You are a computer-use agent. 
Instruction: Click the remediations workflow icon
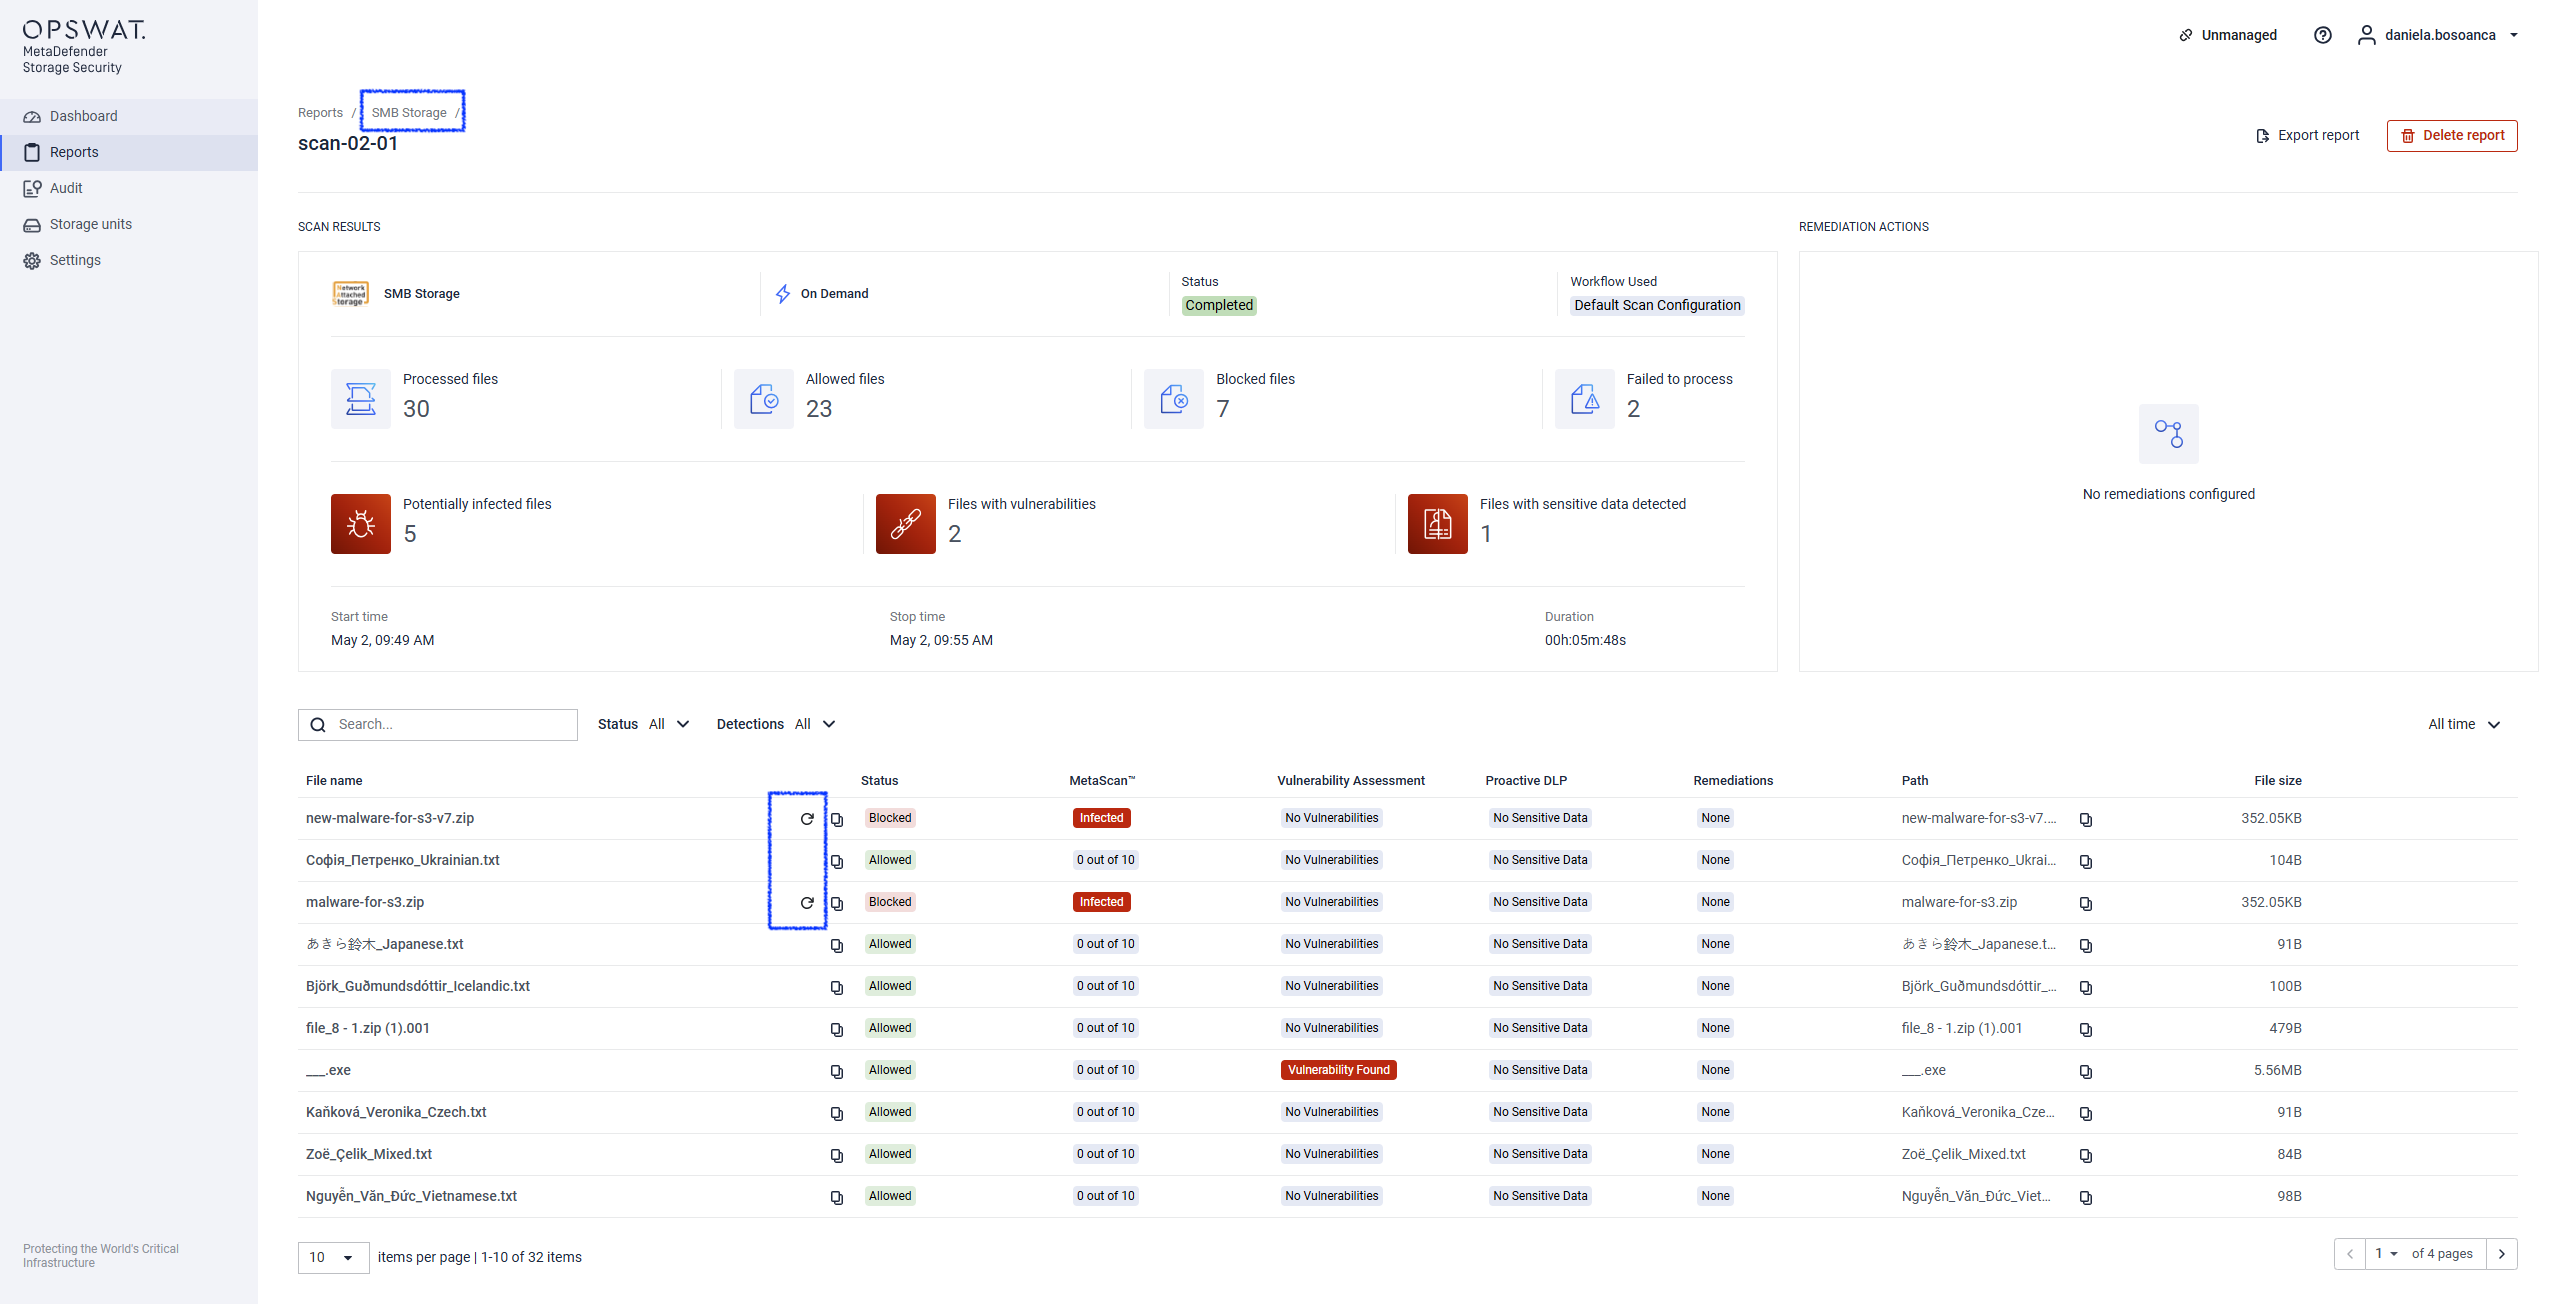pyautogui.click(x=2168, y=433)
